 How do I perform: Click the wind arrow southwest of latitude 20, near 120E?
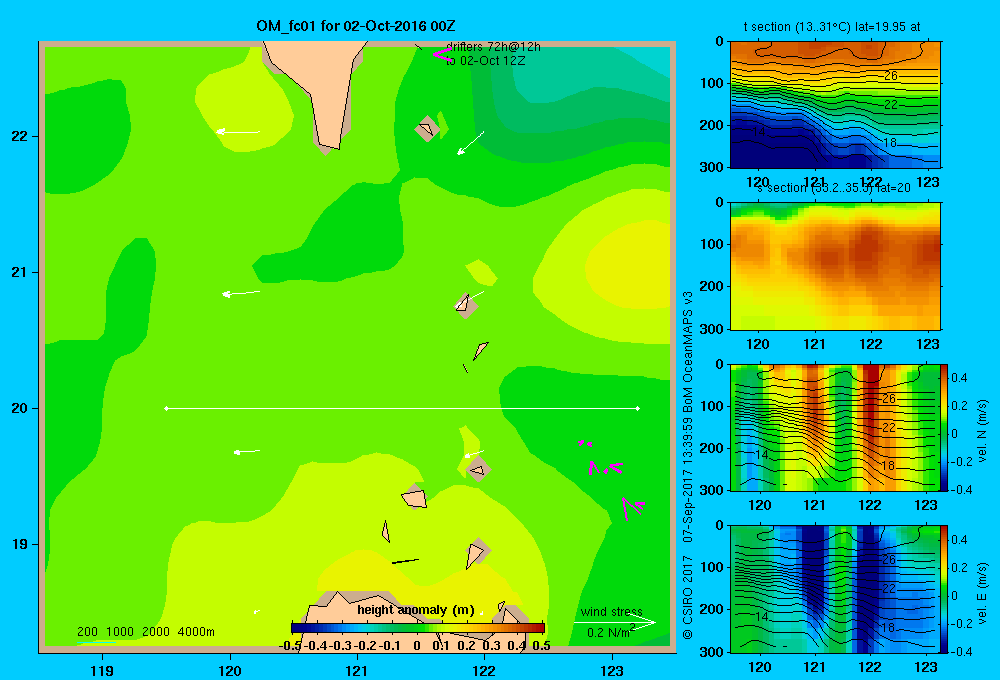point(247,452)
